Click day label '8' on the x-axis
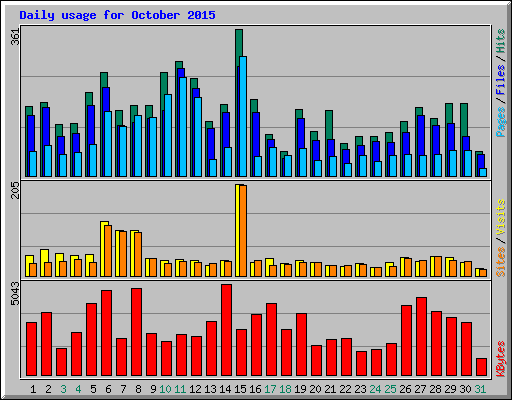 click(138, 389)
